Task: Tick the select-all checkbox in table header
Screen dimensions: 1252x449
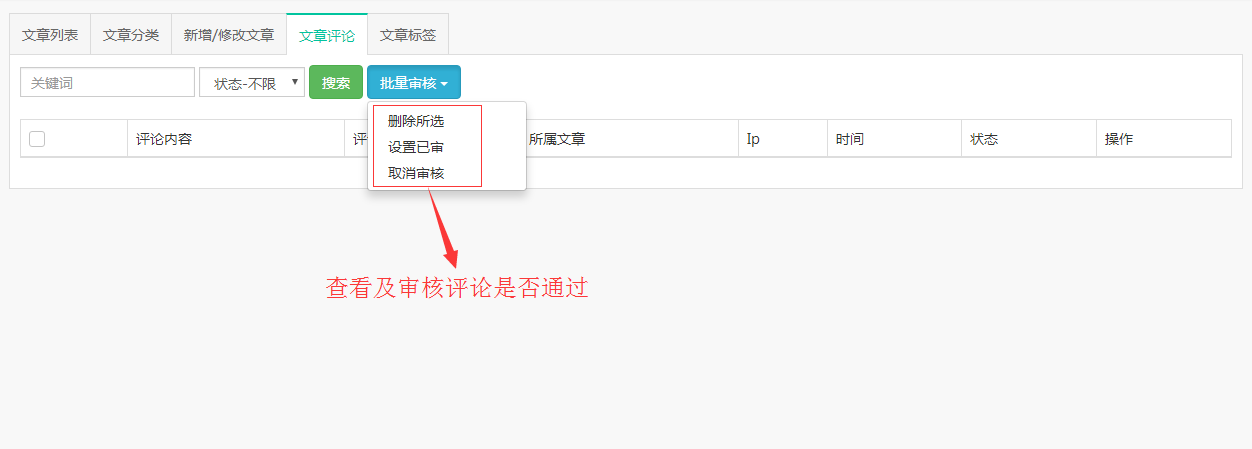Action: (37, 139)
